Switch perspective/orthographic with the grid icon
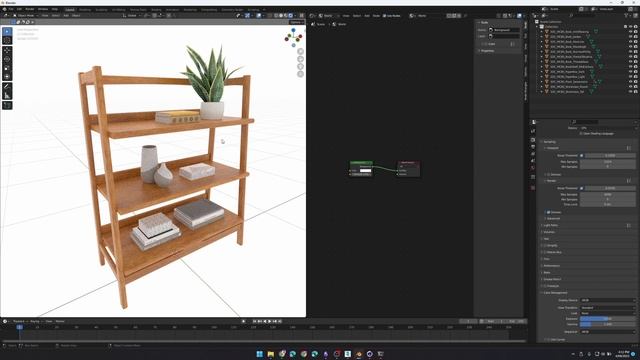Screen dimensions: 640x360 click(x=300, y=74)
